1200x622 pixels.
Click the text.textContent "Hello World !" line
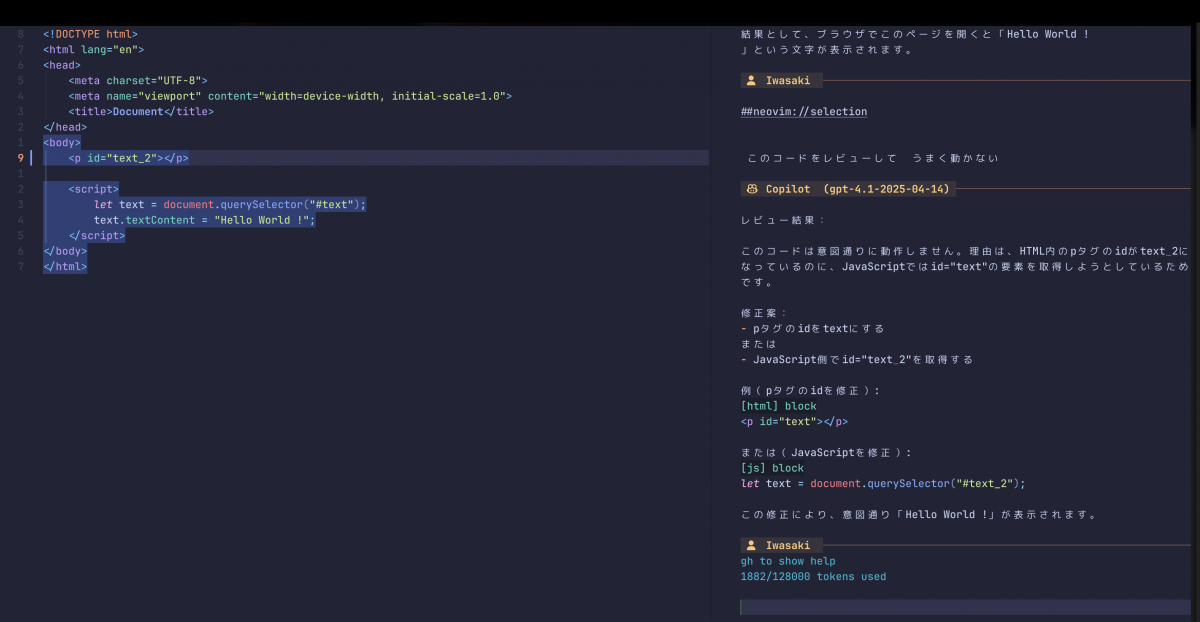pos(204,220)
